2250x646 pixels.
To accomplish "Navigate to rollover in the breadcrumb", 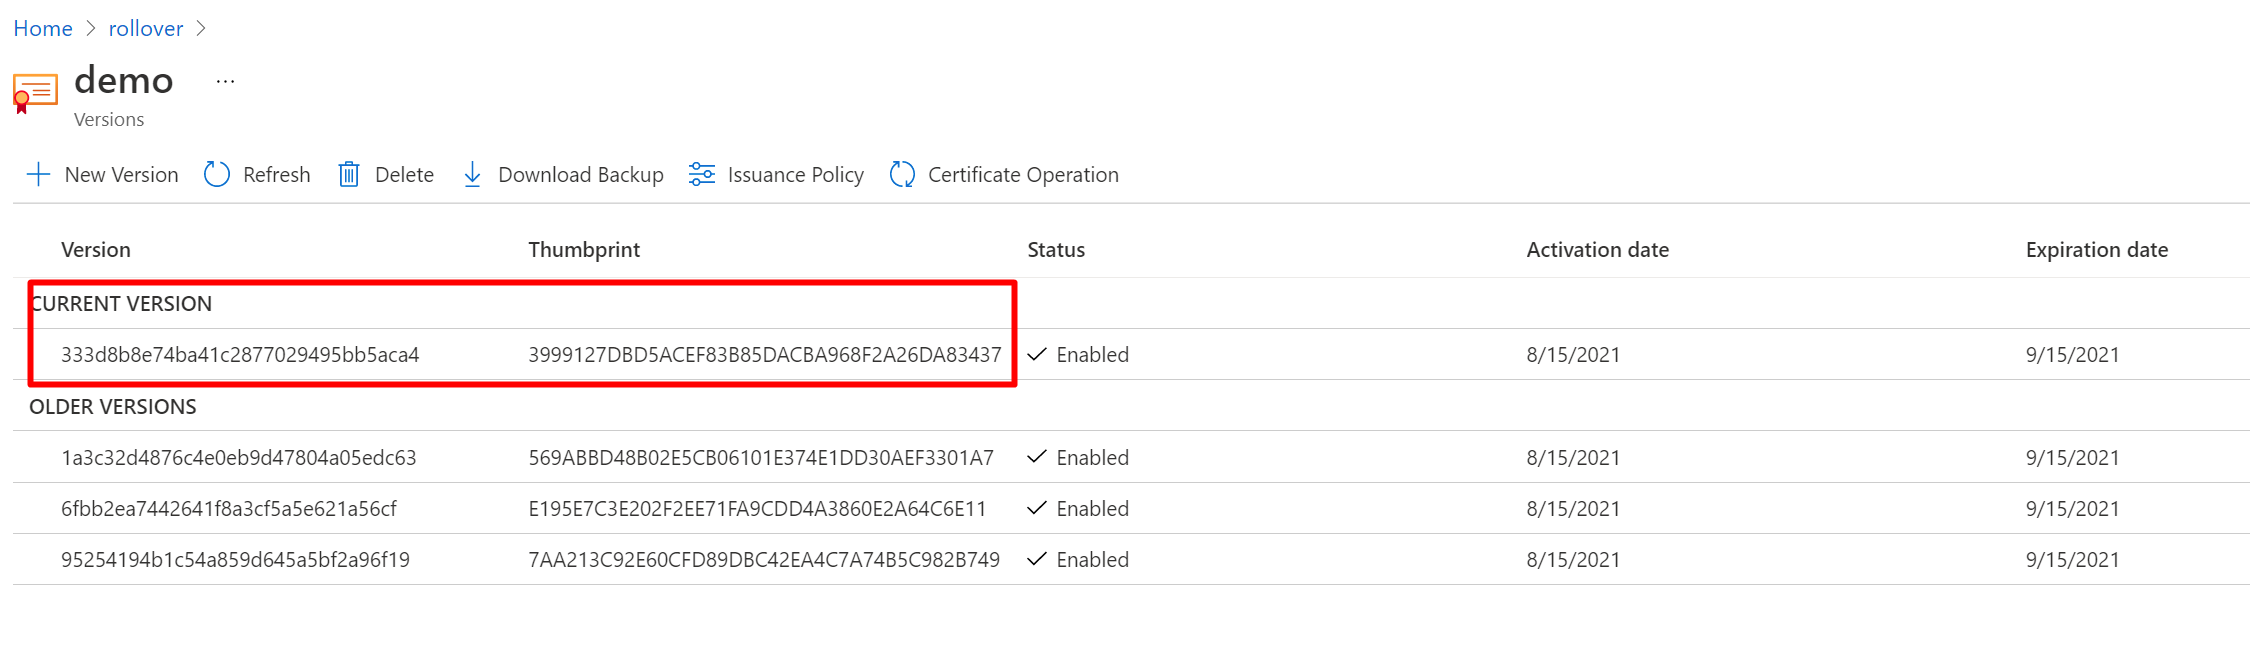I will 146,28.
